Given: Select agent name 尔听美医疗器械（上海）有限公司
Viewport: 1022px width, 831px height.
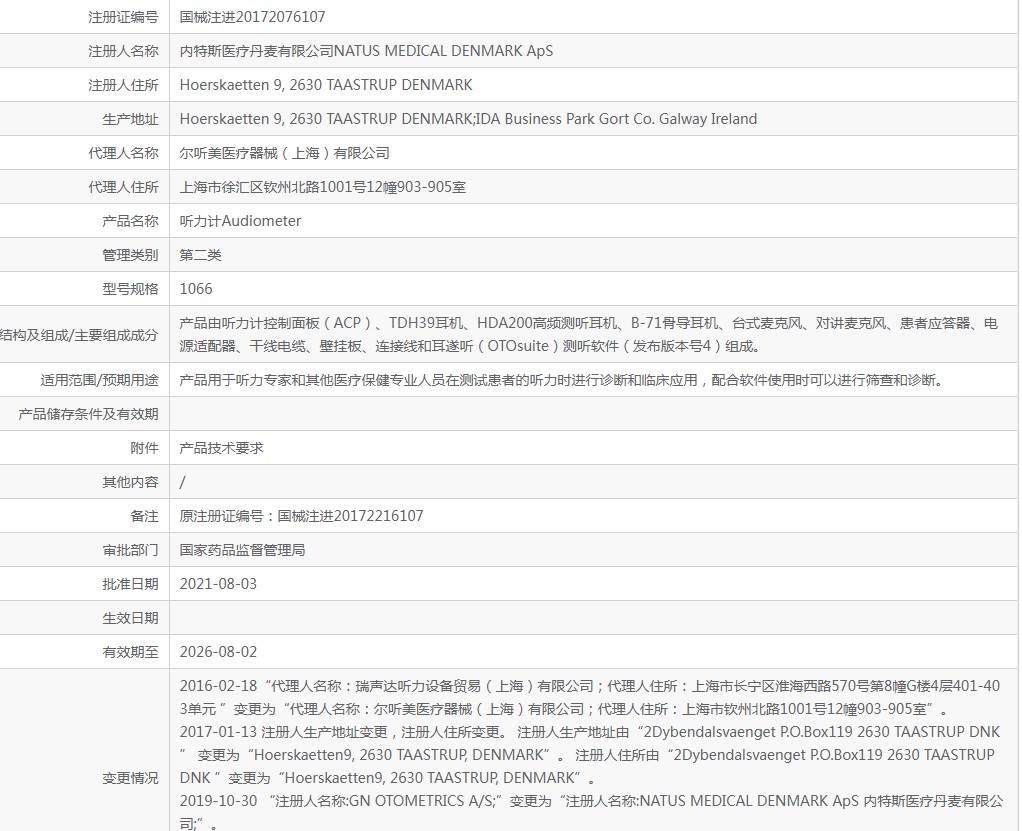Looking at the screenshot, I should 284,153.
